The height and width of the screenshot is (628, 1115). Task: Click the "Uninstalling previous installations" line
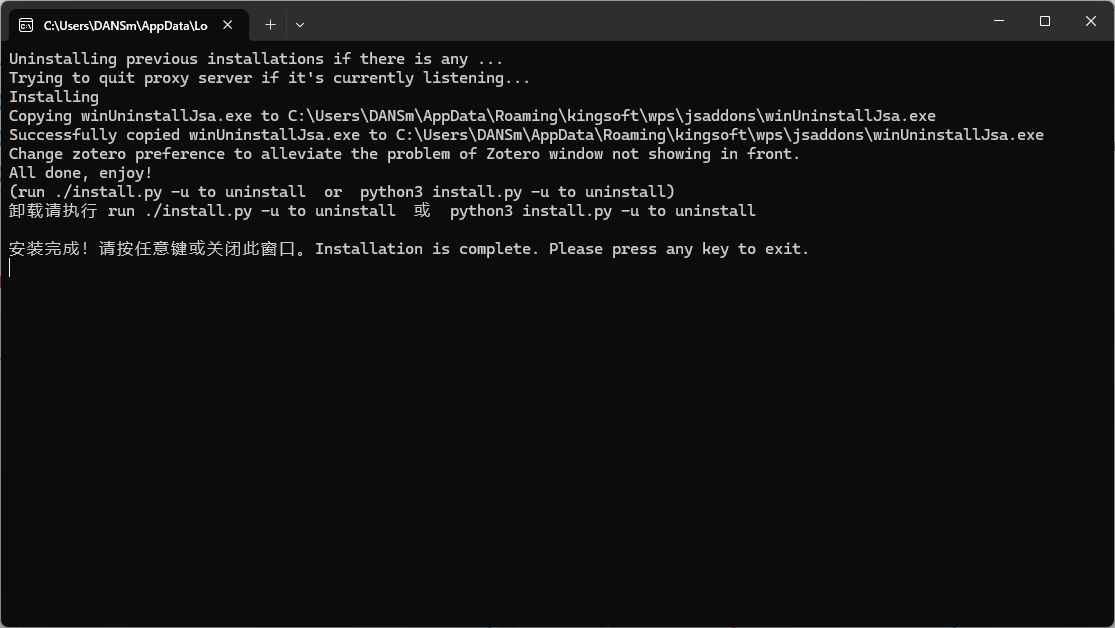pos(256,59)
